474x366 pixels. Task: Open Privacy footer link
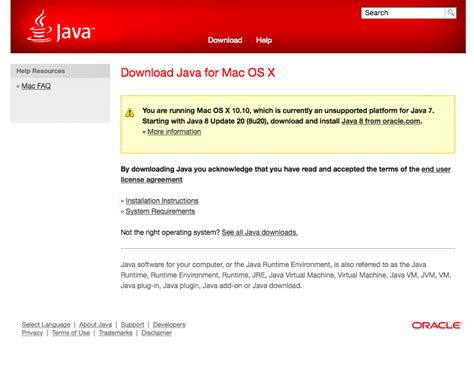[x=32, y=333]
